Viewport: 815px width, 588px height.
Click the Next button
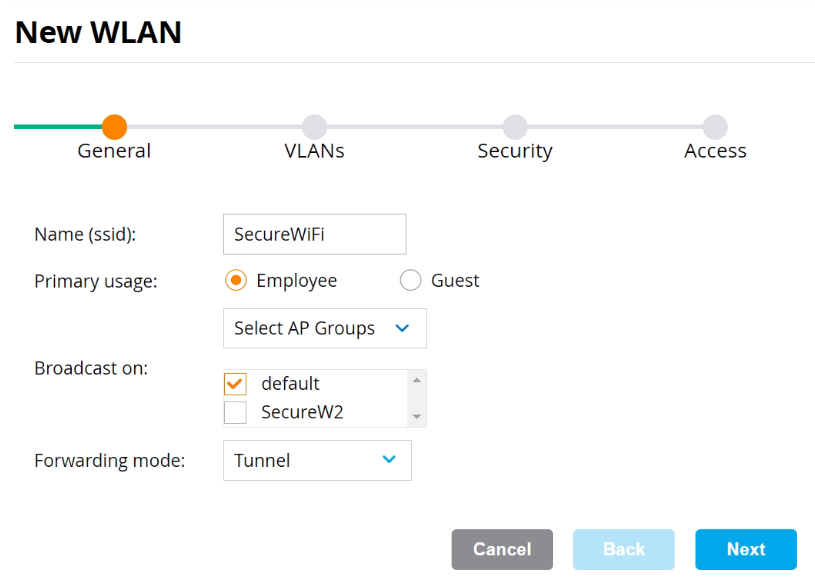point(746,549)
